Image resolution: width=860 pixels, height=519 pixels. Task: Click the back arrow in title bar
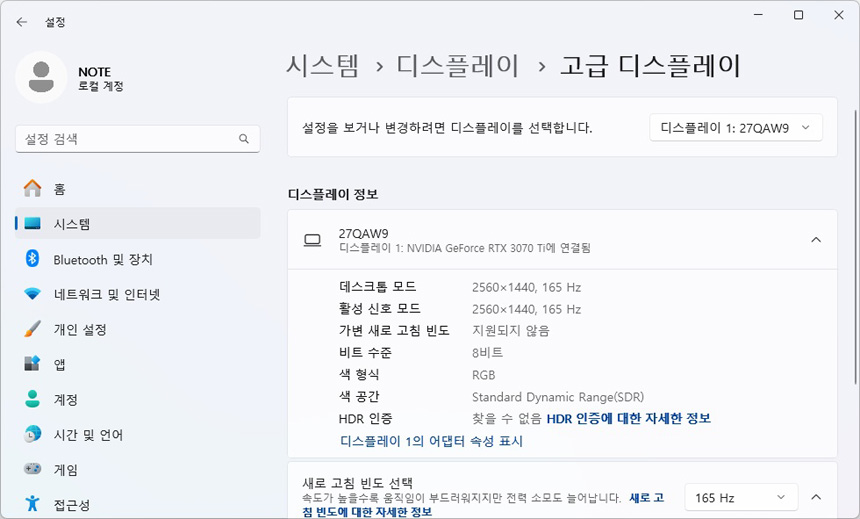pos(21,21)
